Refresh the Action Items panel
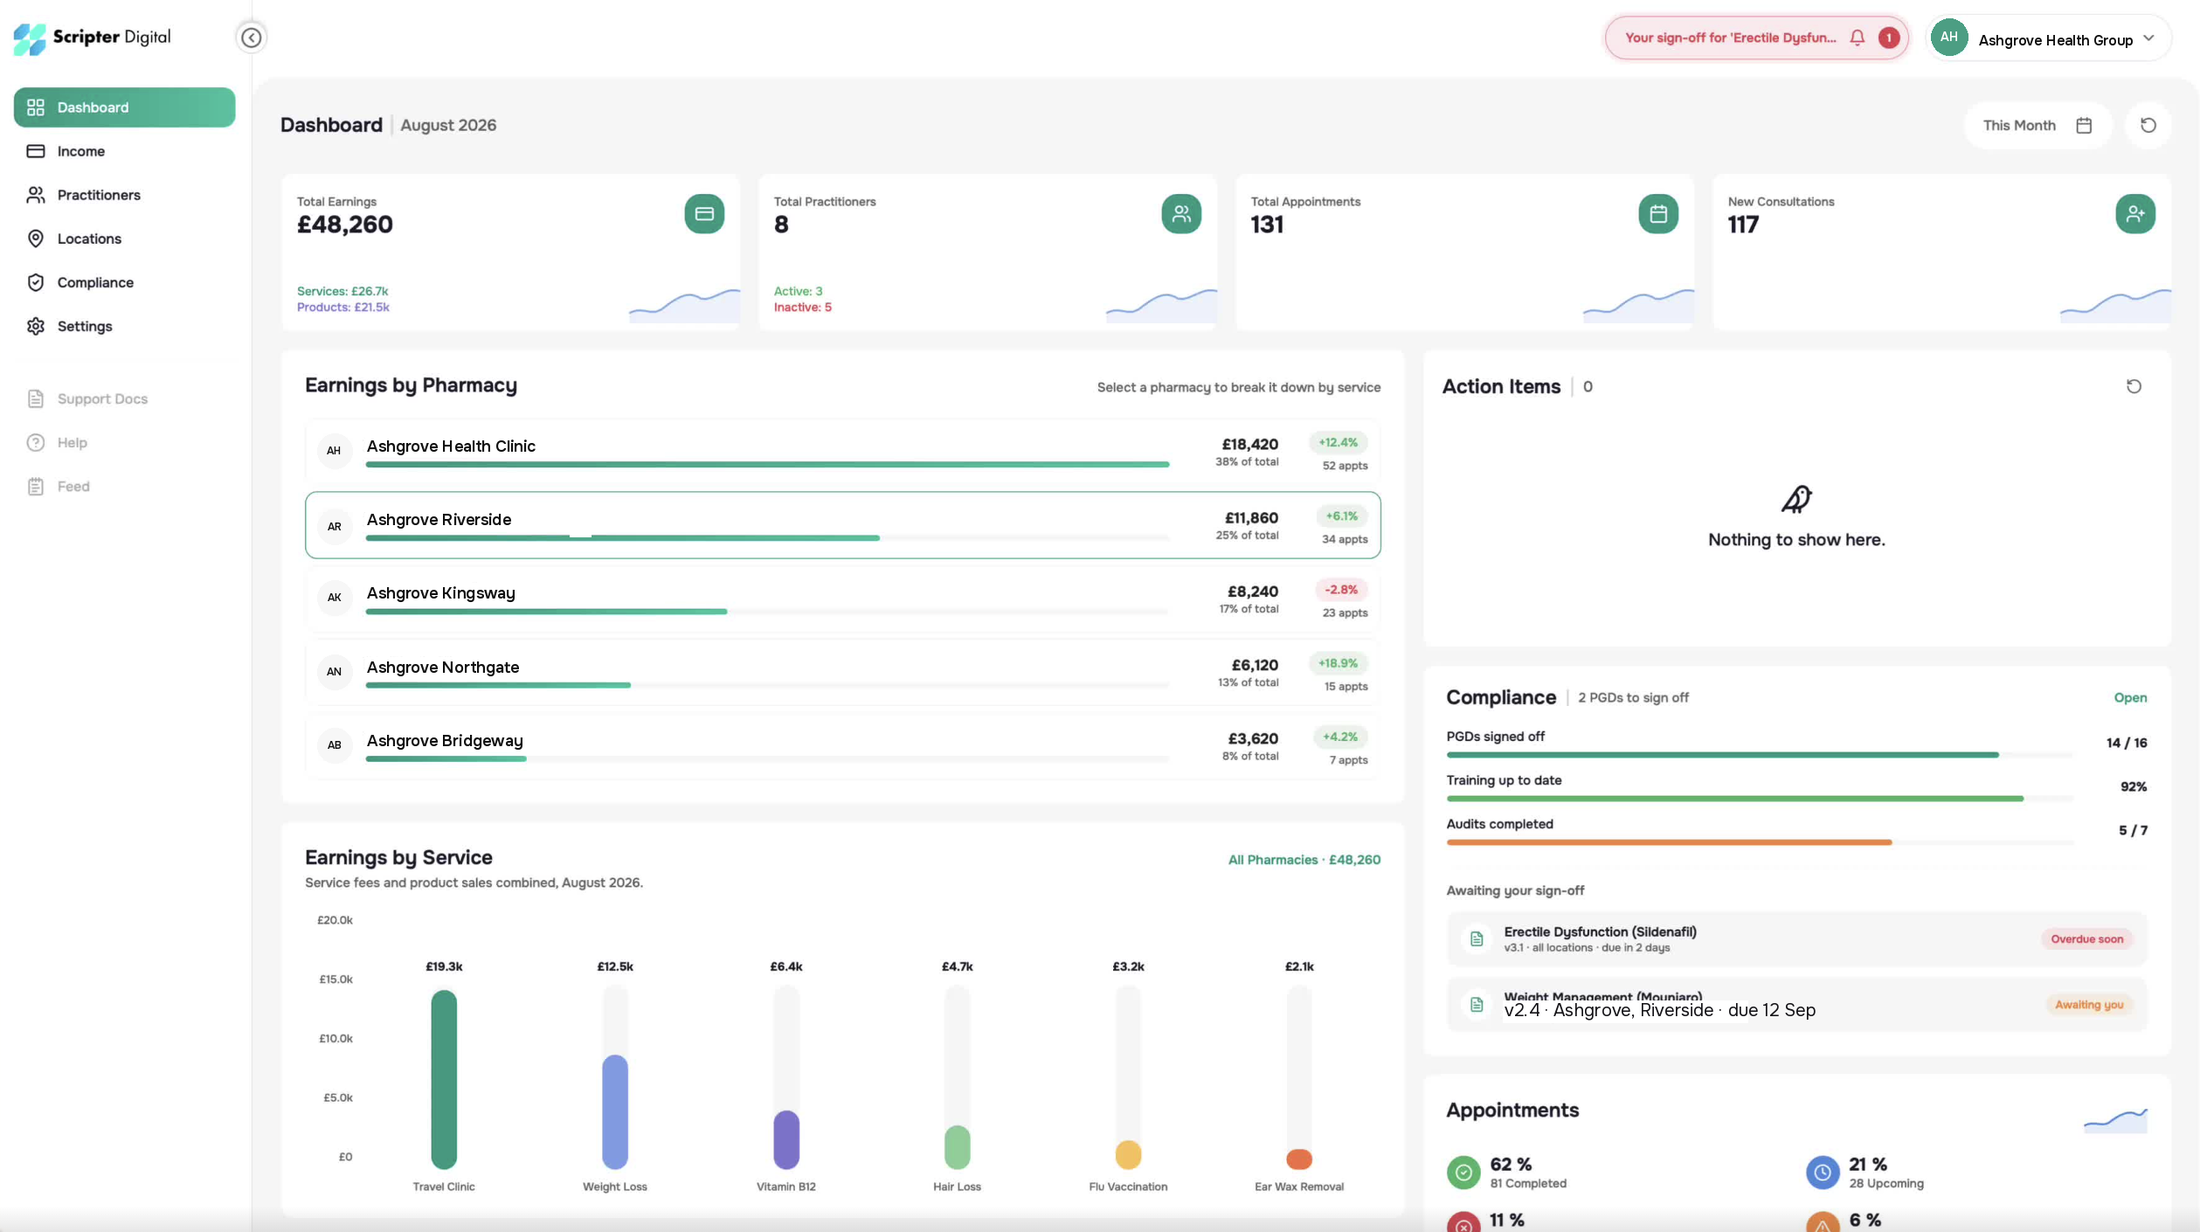The image size is (2200, 1232). pos(2134,387)
